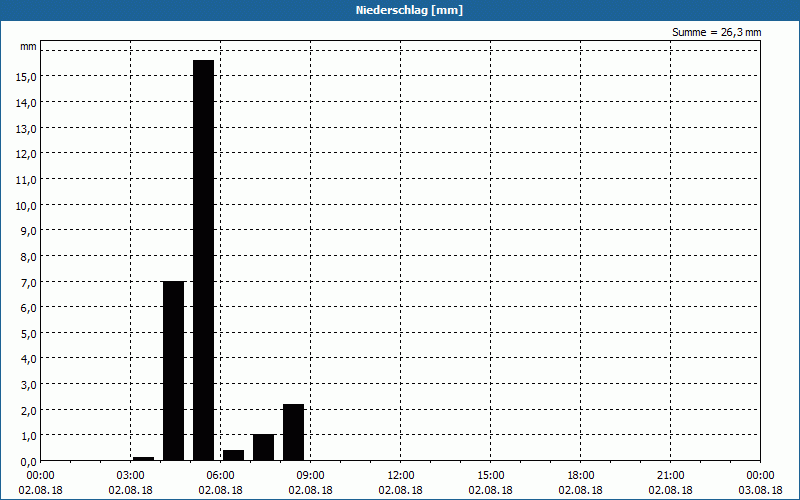Click the '3,0' y-axis label
The width and height of the screenshot is (800, 500).
29,385
